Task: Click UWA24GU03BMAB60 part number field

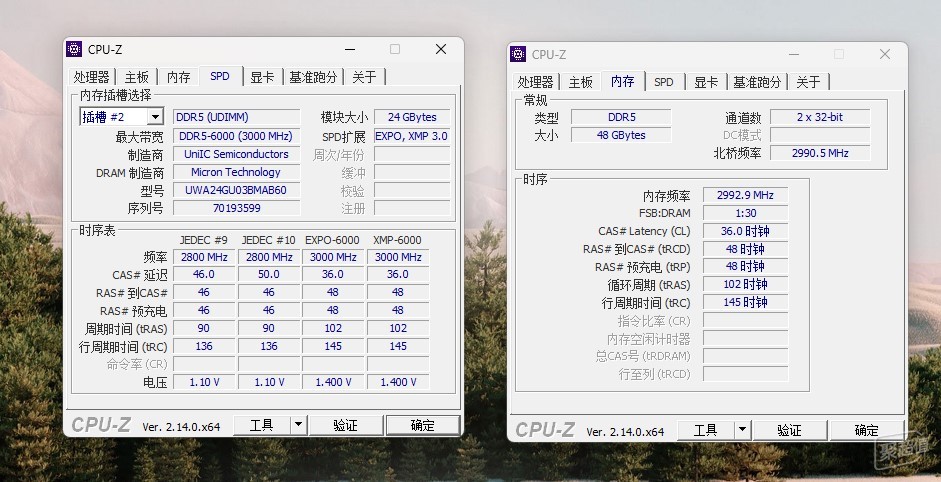Action: coord(236,190)
